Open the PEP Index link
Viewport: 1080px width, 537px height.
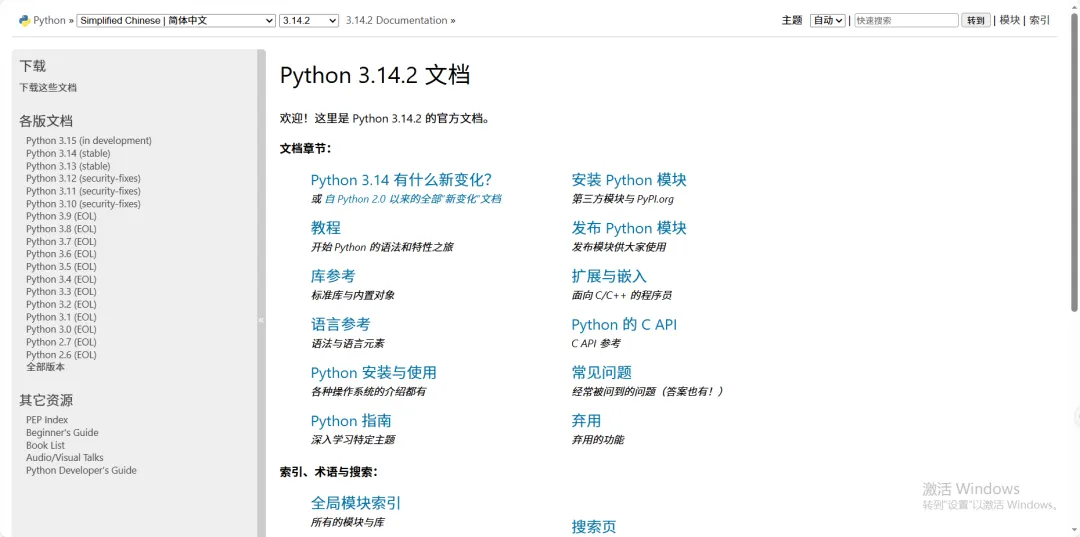(47, 420)
